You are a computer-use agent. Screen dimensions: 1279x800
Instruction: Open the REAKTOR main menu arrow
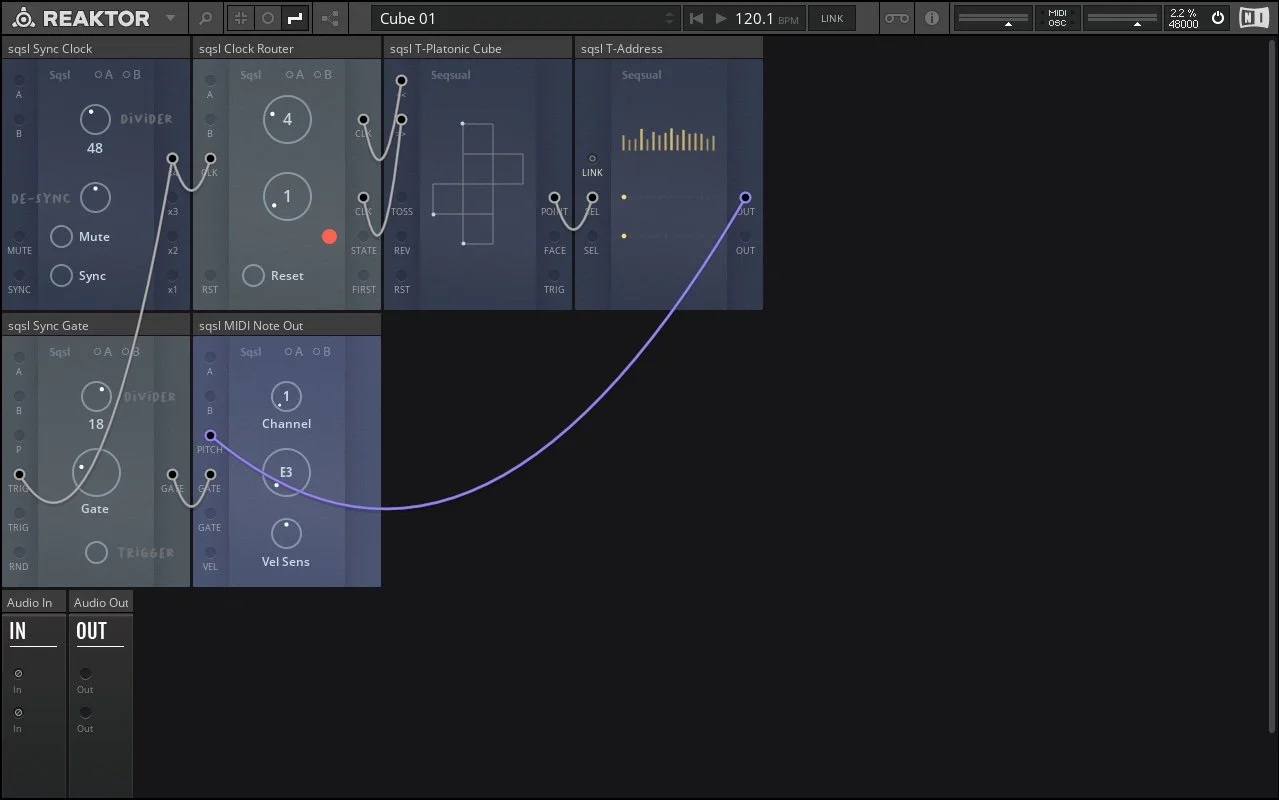coord(171,18)
